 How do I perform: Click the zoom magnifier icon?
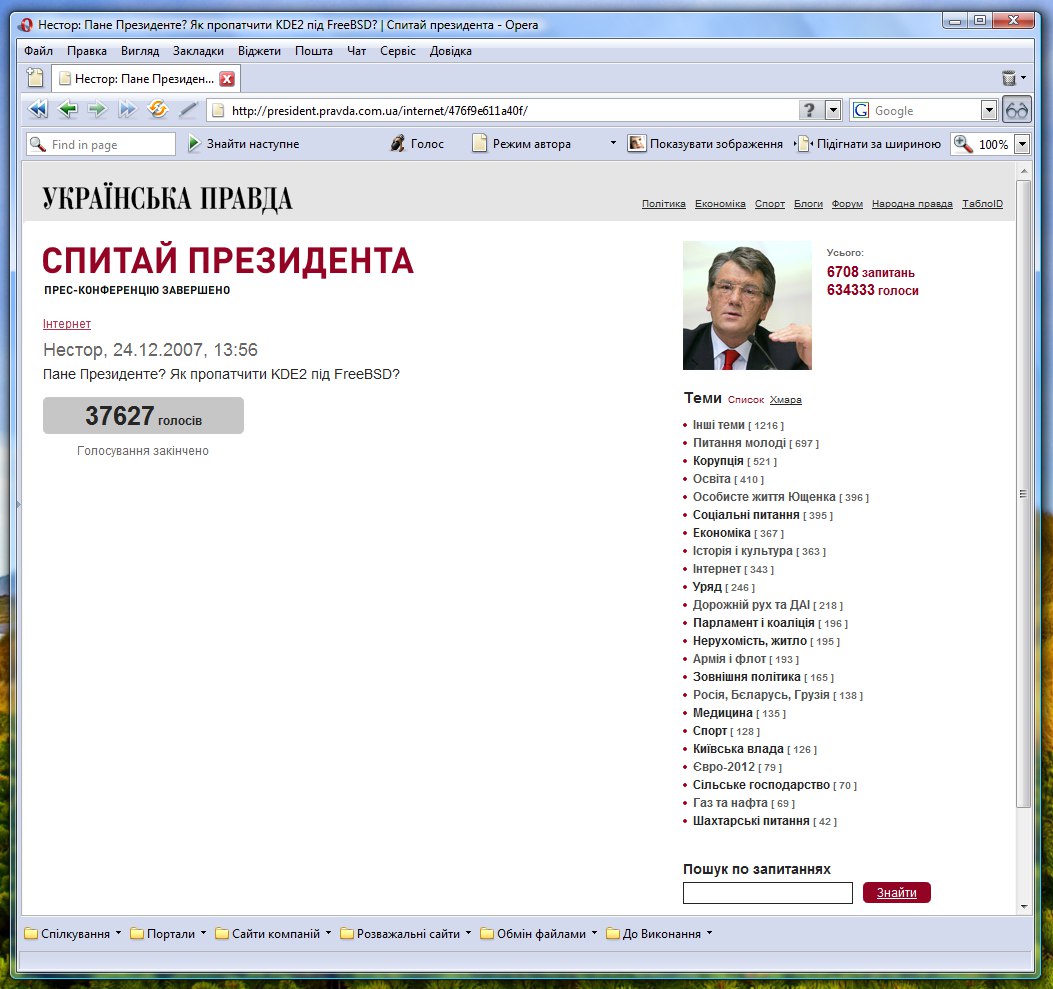(963, 144)
